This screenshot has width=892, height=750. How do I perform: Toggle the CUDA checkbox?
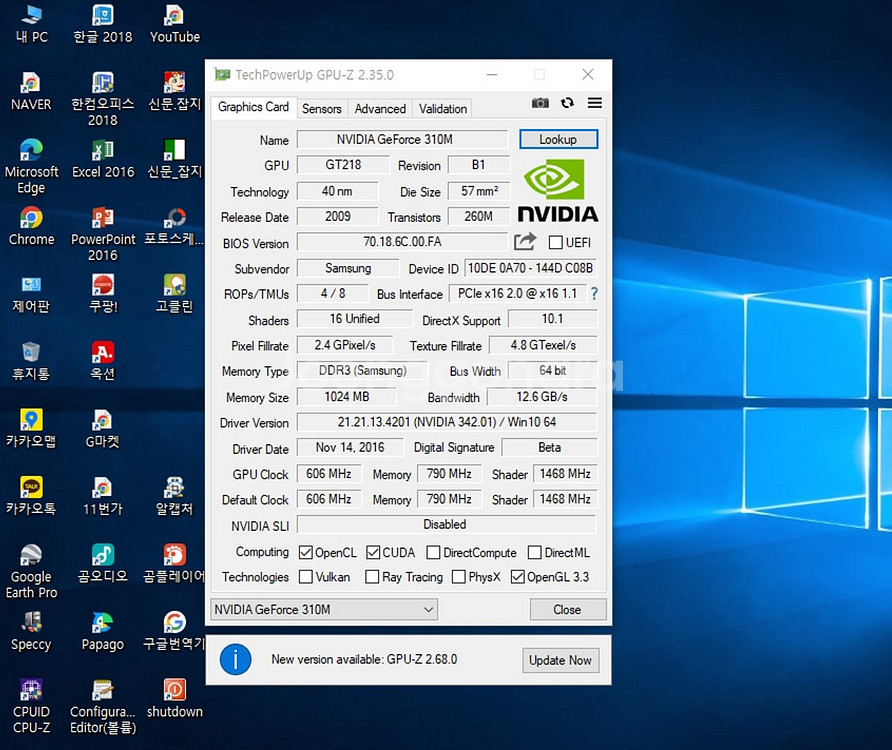[373, 553]
